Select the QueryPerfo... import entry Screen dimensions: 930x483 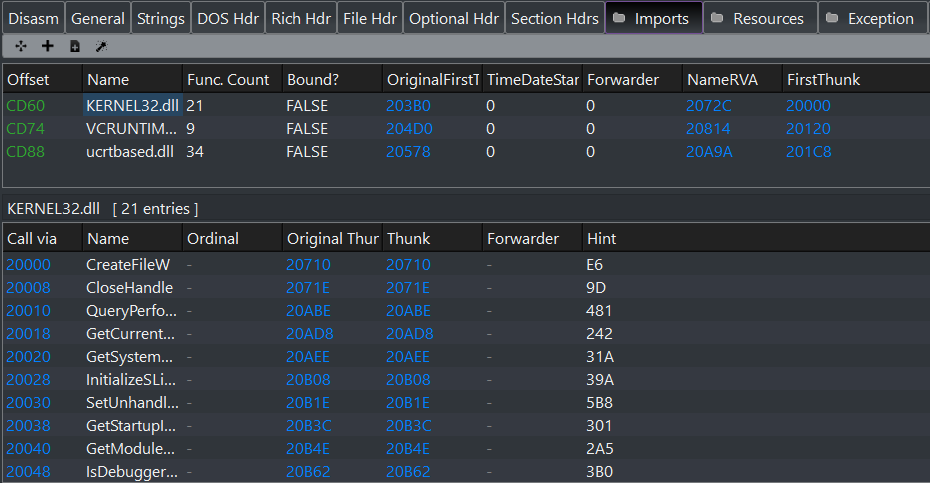tap(466, 311)
